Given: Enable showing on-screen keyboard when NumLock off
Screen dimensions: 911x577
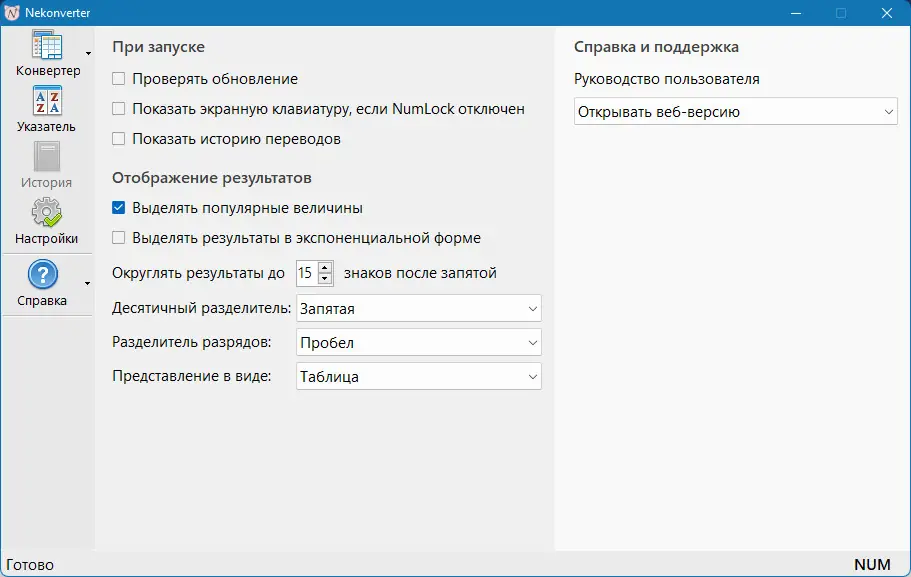Looking at the screenshot, I should tap(118, 108).
